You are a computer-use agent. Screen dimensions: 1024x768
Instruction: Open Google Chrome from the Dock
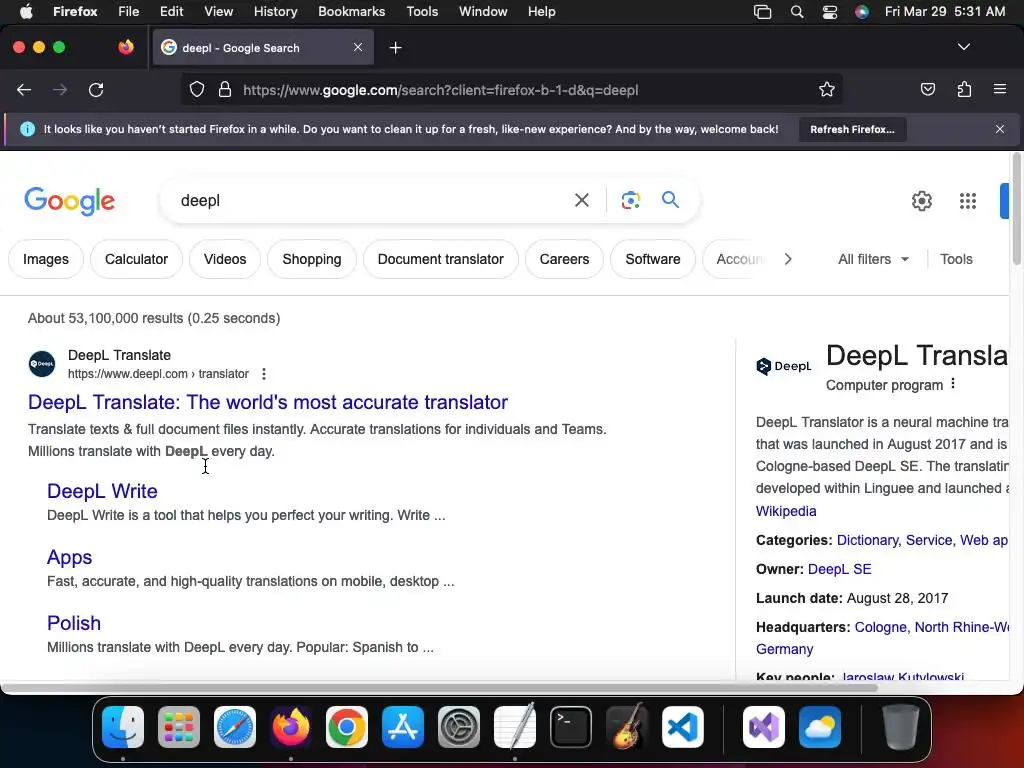(x=347, y=727)
